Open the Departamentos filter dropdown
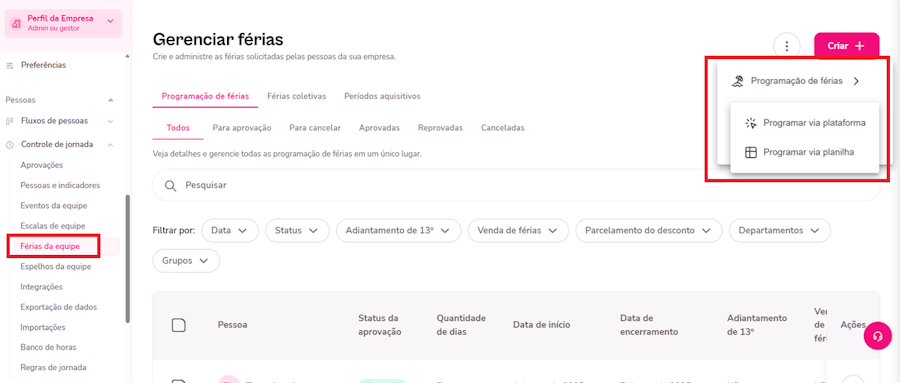Image resolution: width=900 pixels, height=383 pixels. point(779,230)
